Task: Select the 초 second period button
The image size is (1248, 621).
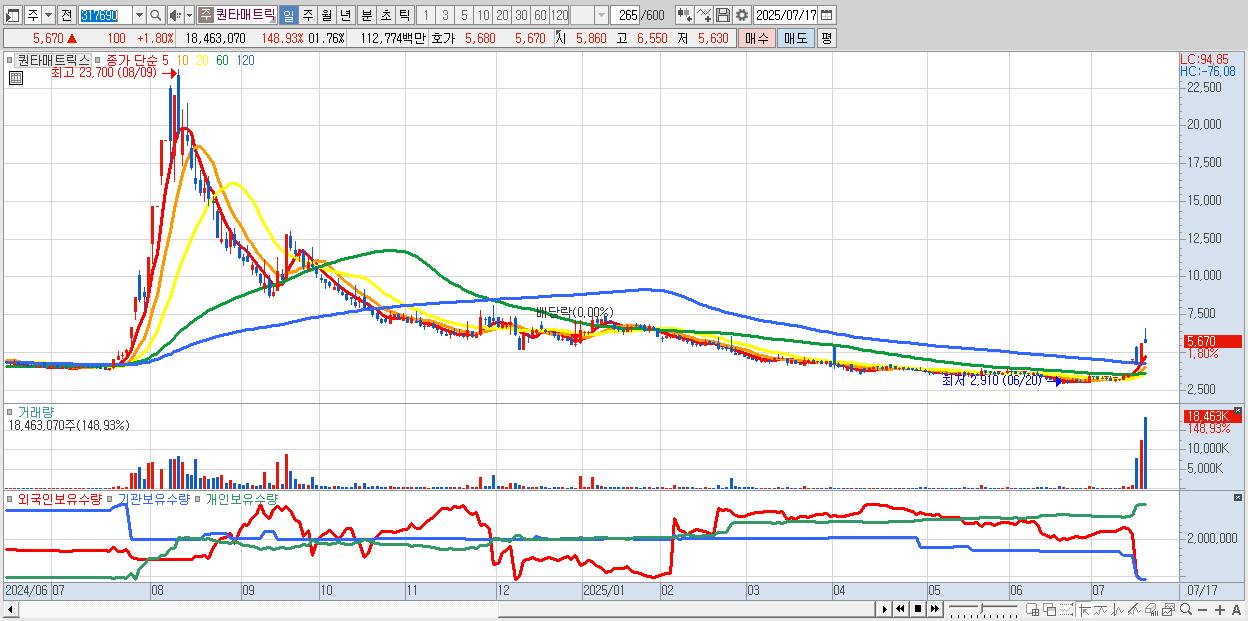Action: [x=386, y=16]
